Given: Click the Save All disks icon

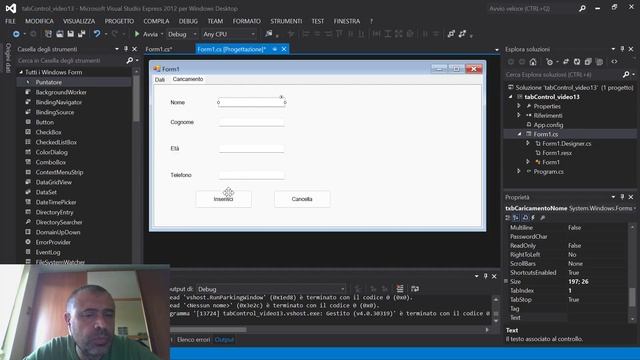Looking at the screenshot, I should click(82, 34).
